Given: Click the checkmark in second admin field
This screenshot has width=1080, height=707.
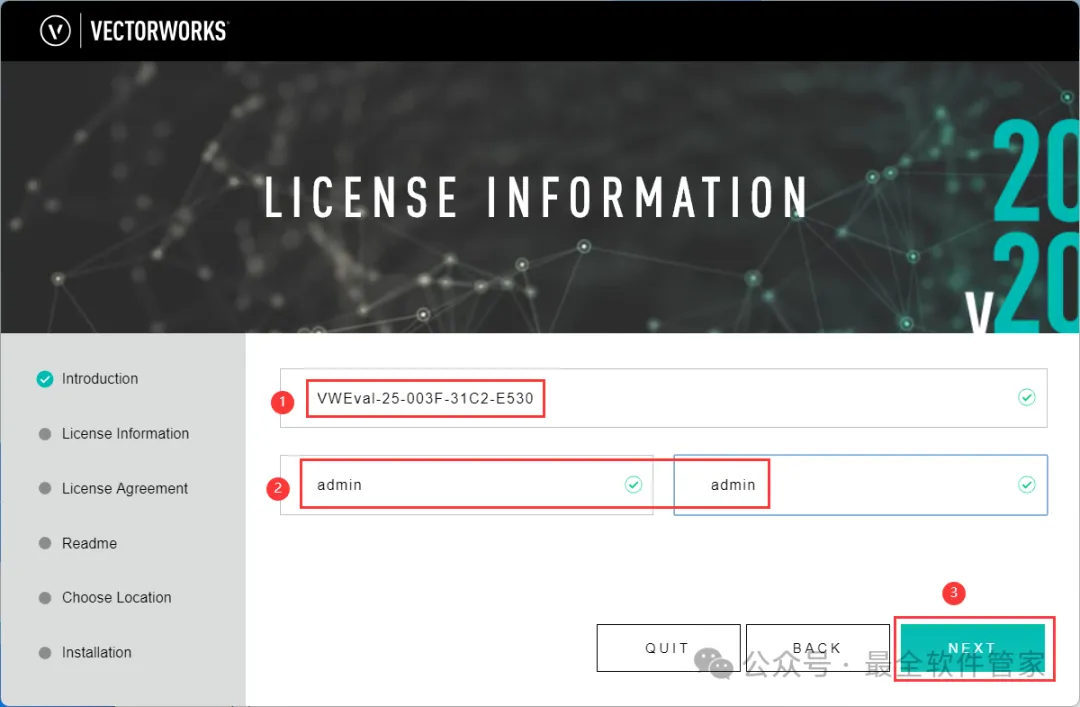Looking at the screenshot, I should pyautogui.click(x=1026, y=484).
